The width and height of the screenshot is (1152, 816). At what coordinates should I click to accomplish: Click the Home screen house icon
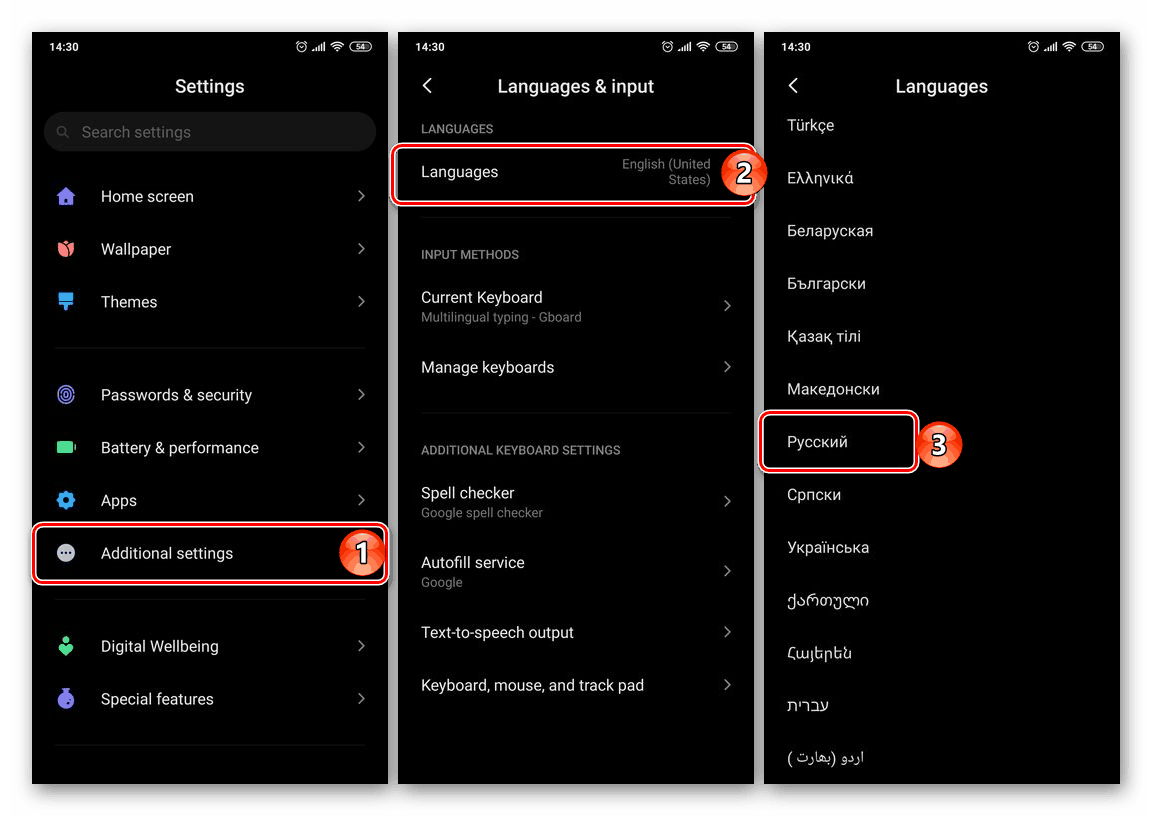(x=66, y=196)
